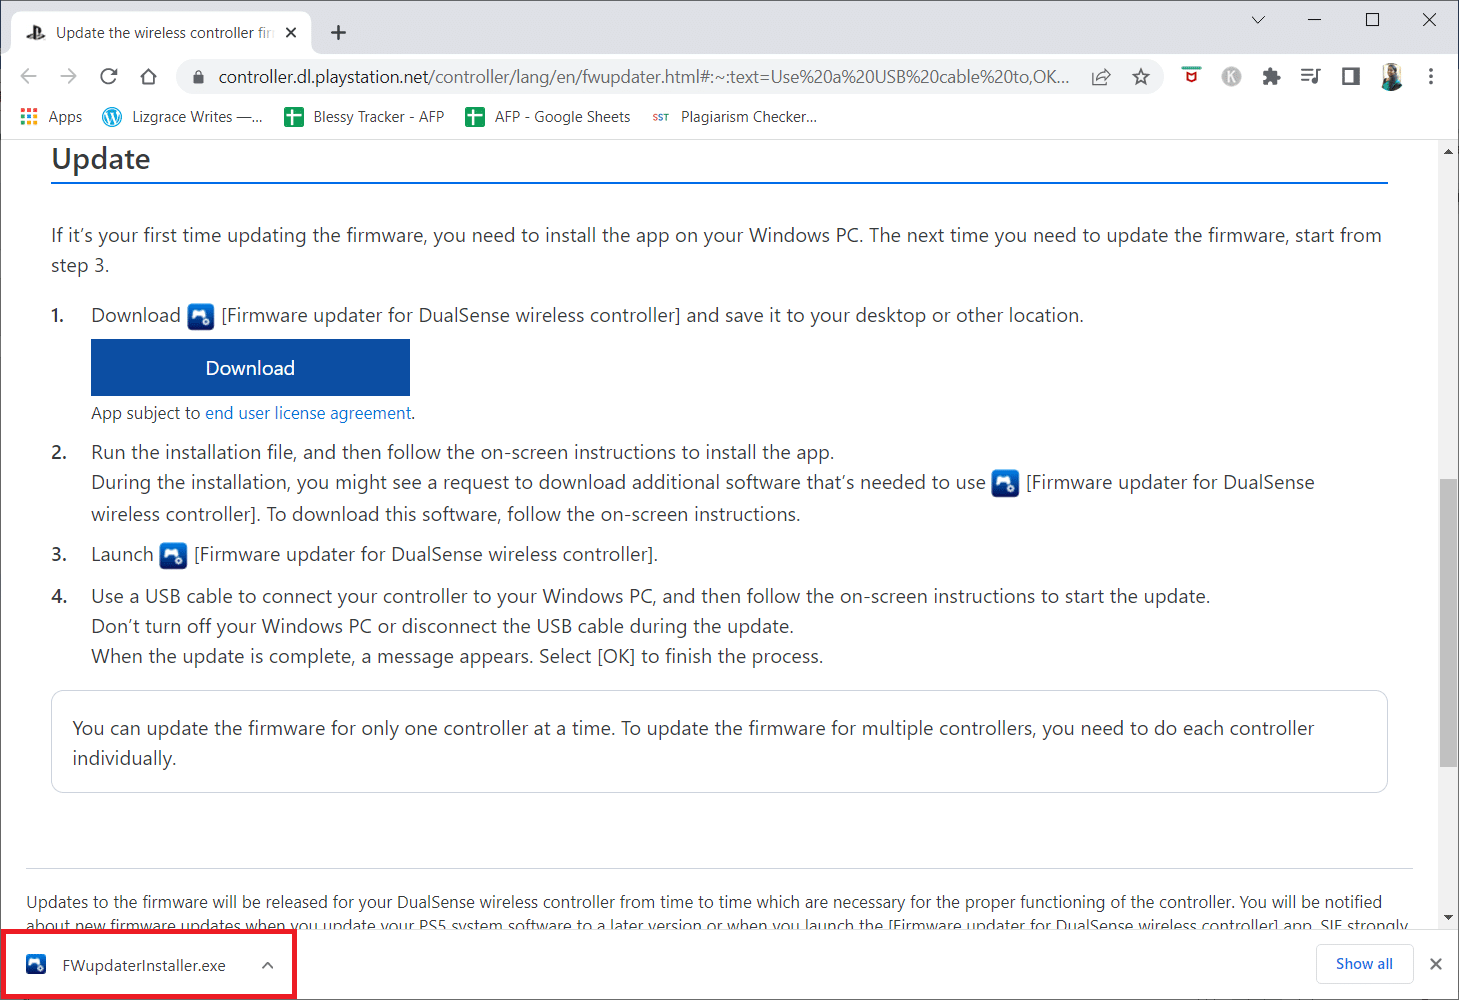
Task: Click the K extension icon
Action: pyautogui.click(x=1231, y=76)
